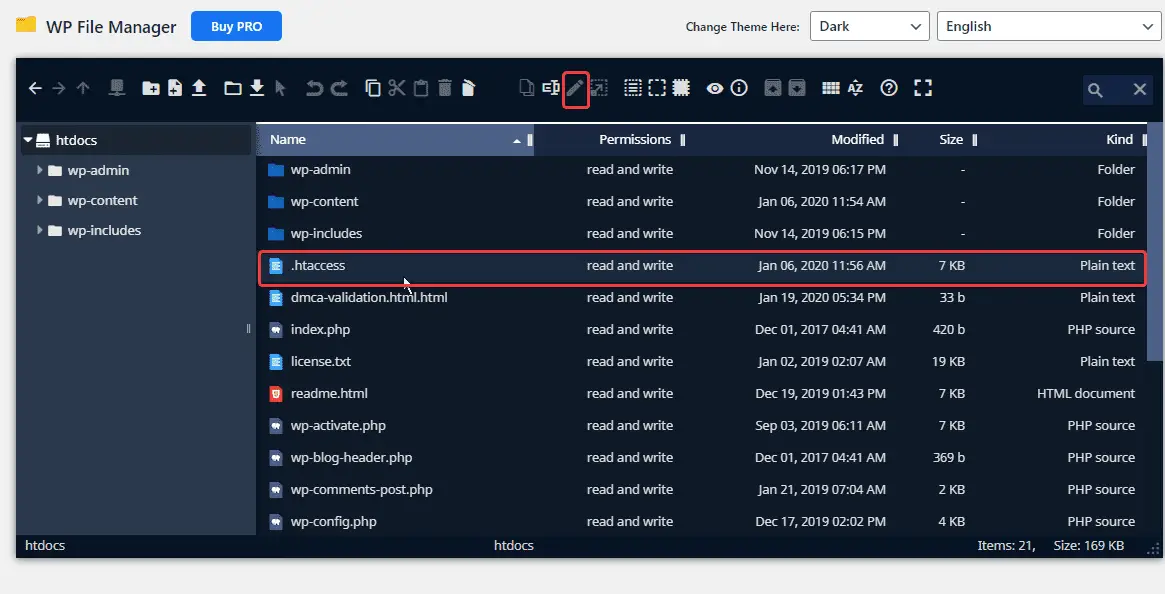Open the English language dropdown
Viewport: 1165px width, 594px height.
pyautogui.click(x=1048, y=26)
